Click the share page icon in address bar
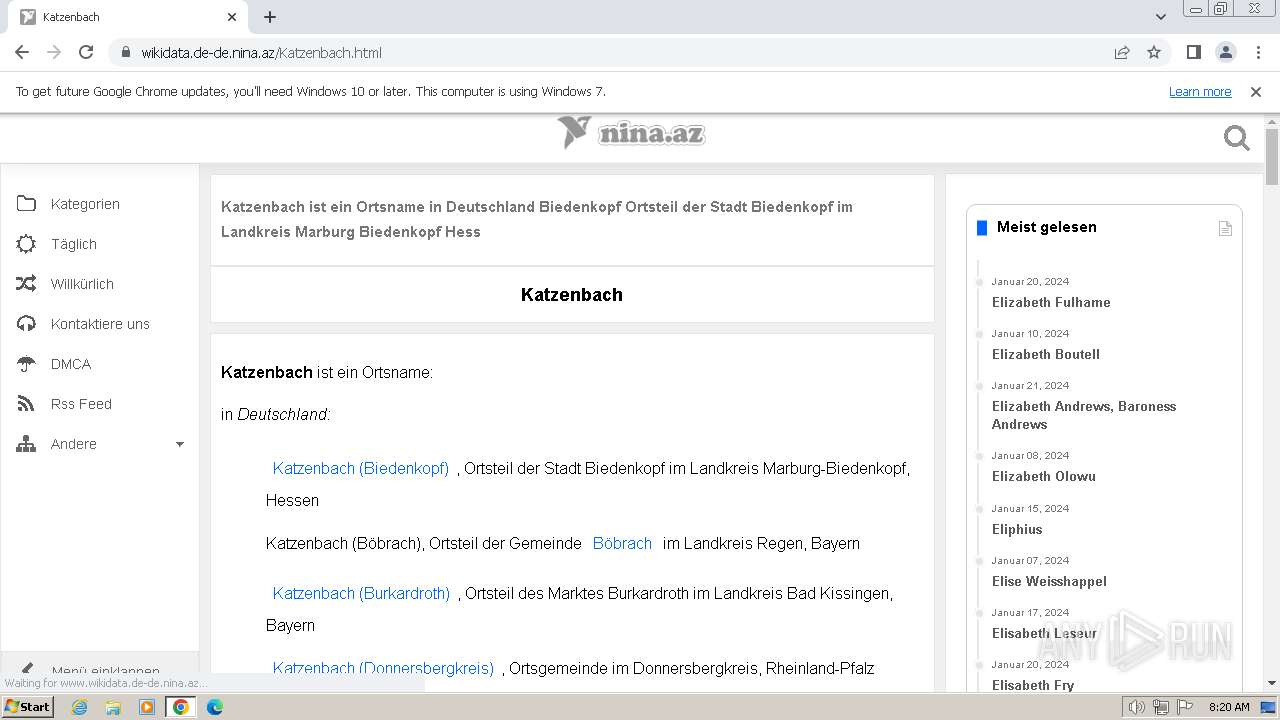 tap(1122, 53)
